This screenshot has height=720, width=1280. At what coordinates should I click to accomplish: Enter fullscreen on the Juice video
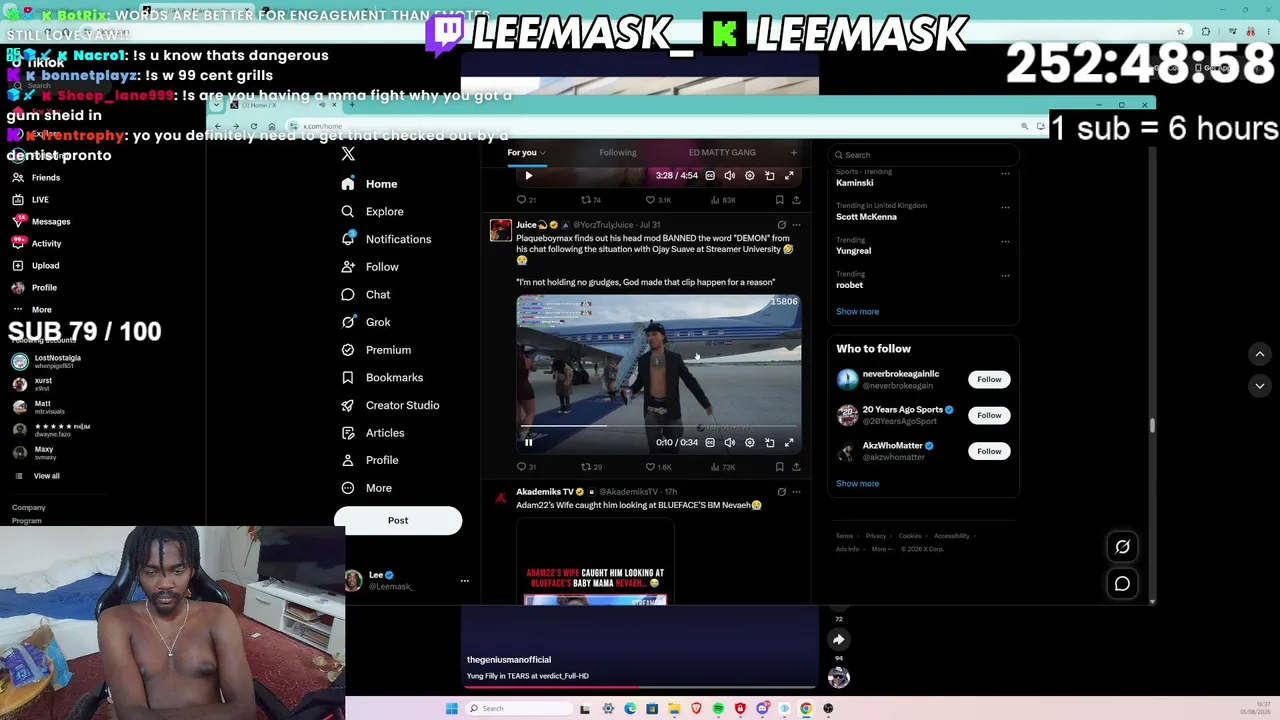point(789,442)
